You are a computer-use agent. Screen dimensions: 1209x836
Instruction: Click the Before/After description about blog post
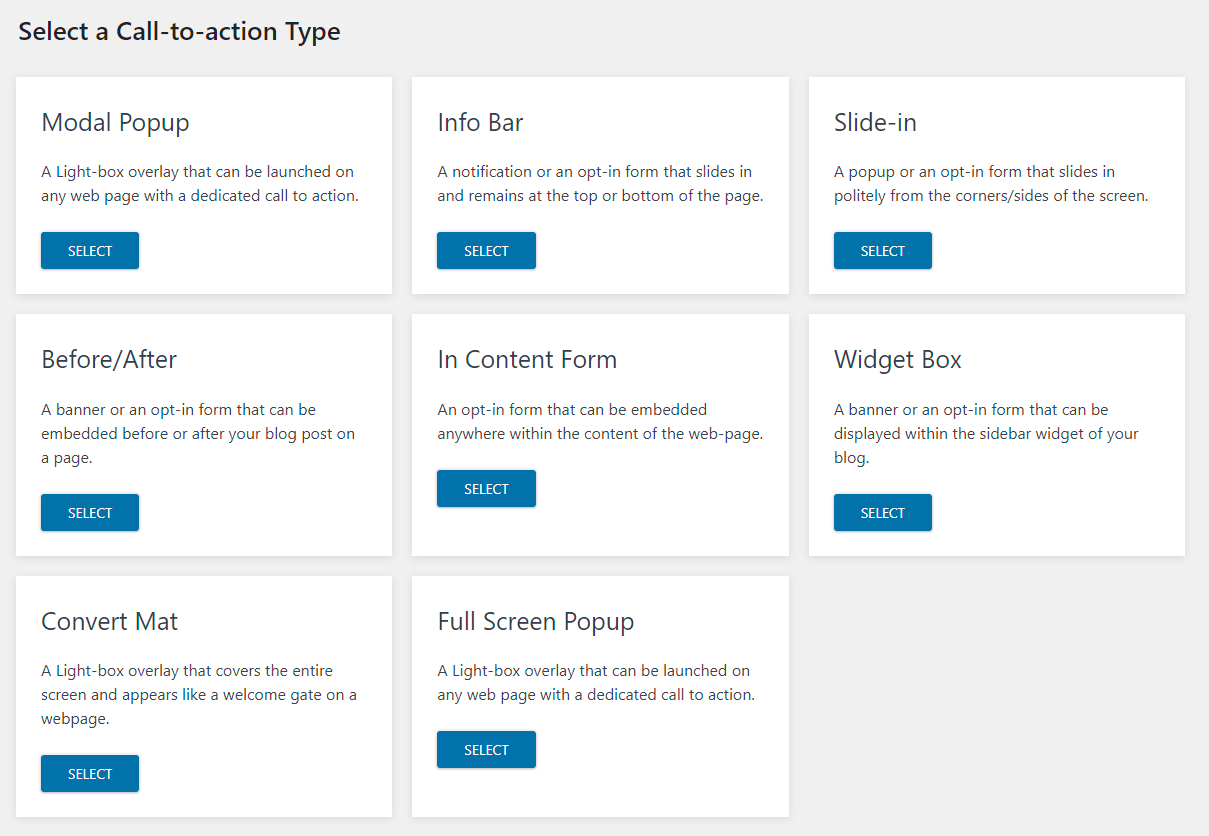(198, 434)
